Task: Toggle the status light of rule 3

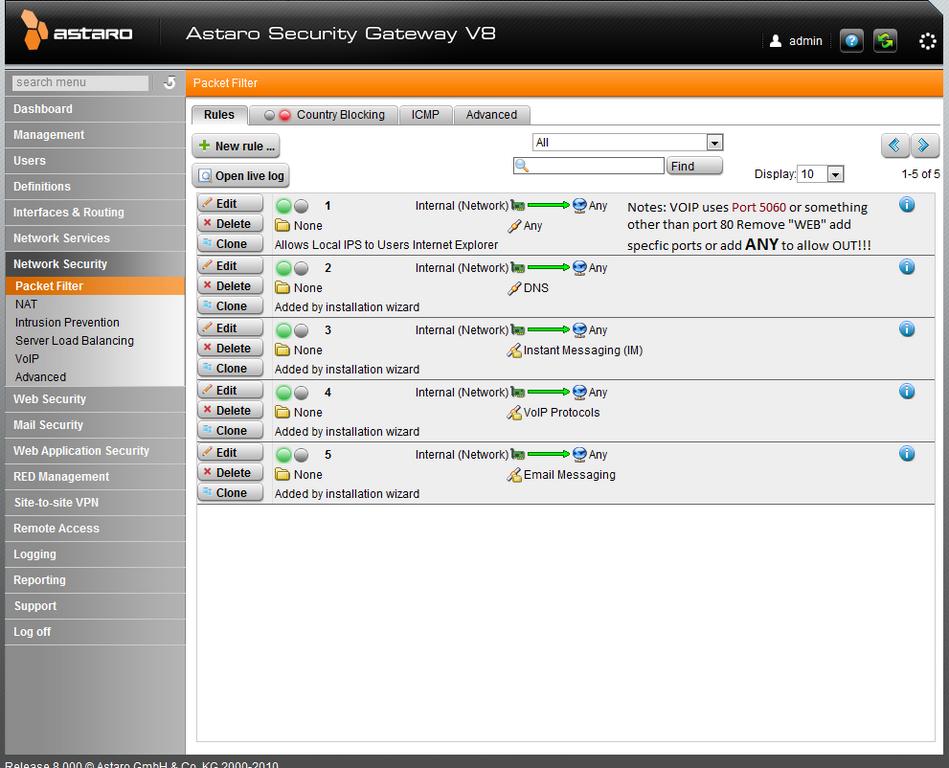Action: coord(292,330)
